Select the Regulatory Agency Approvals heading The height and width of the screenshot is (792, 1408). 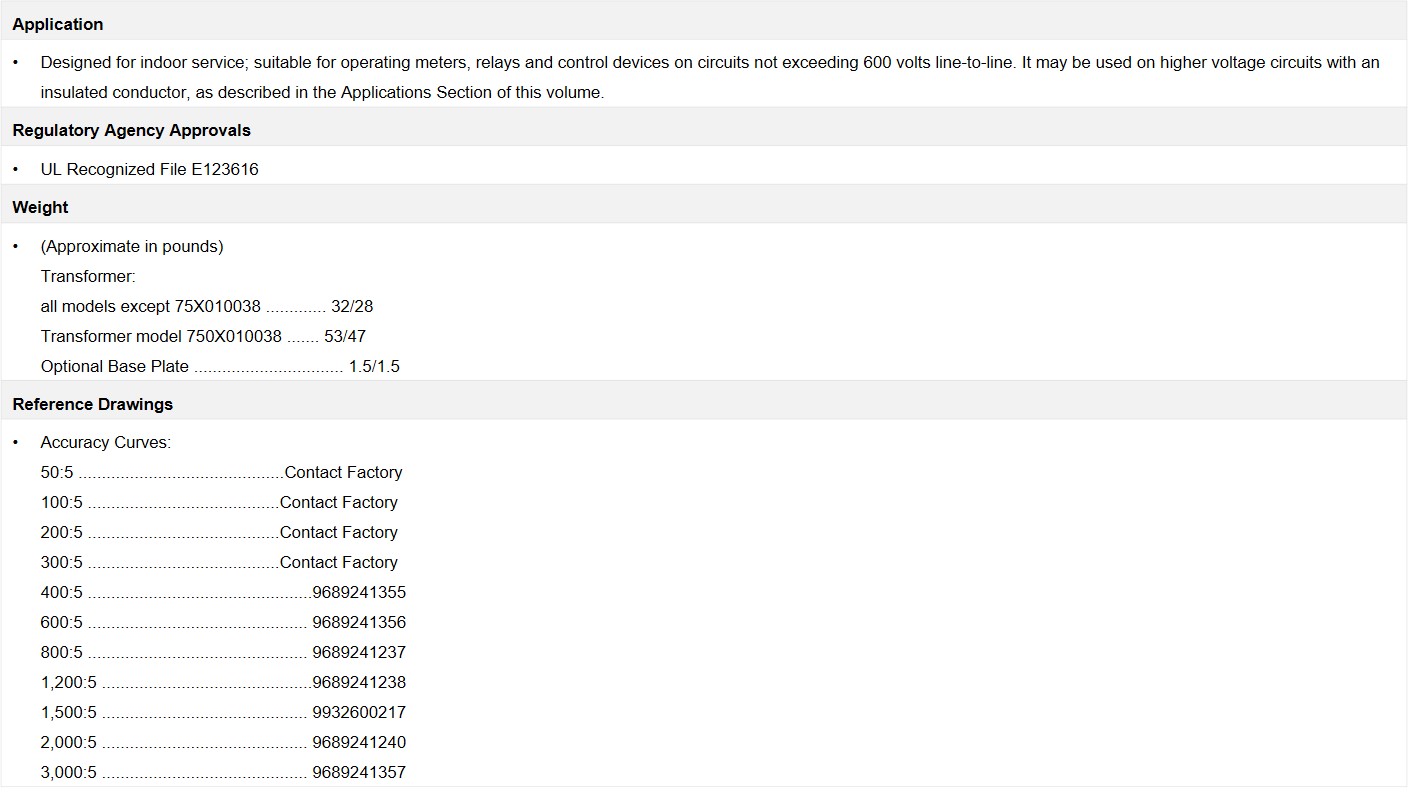131,130
